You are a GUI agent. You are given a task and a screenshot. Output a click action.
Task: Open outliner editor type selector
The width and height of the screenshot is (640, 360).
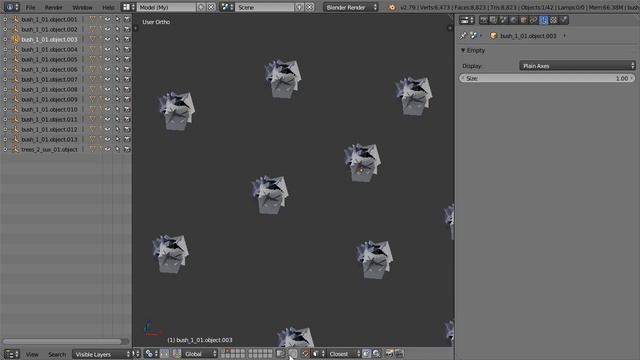11,354
